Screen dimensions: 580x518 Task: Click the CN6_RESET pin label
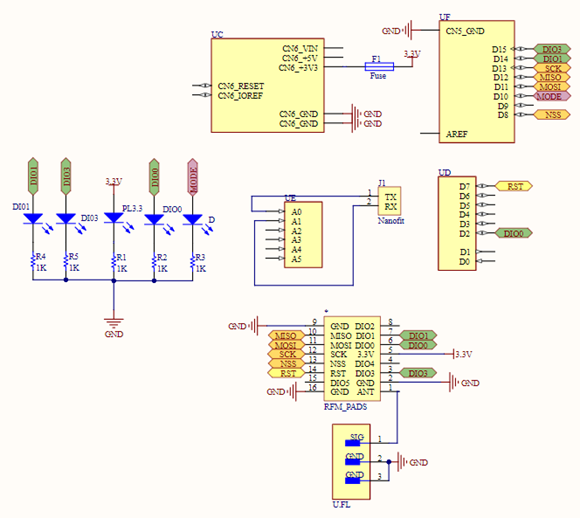coord(241,86)
